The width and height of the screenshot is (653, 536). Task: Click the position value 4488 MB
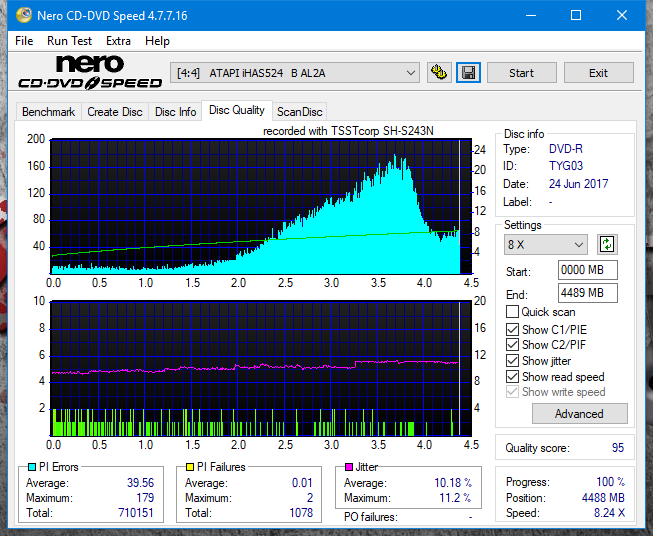(603, 498)
